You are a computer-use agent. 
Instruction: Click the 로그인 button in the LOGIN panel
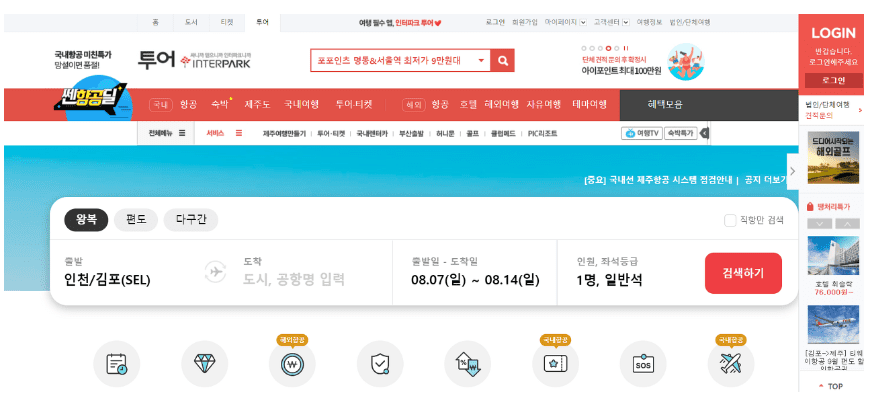(834, 80)
